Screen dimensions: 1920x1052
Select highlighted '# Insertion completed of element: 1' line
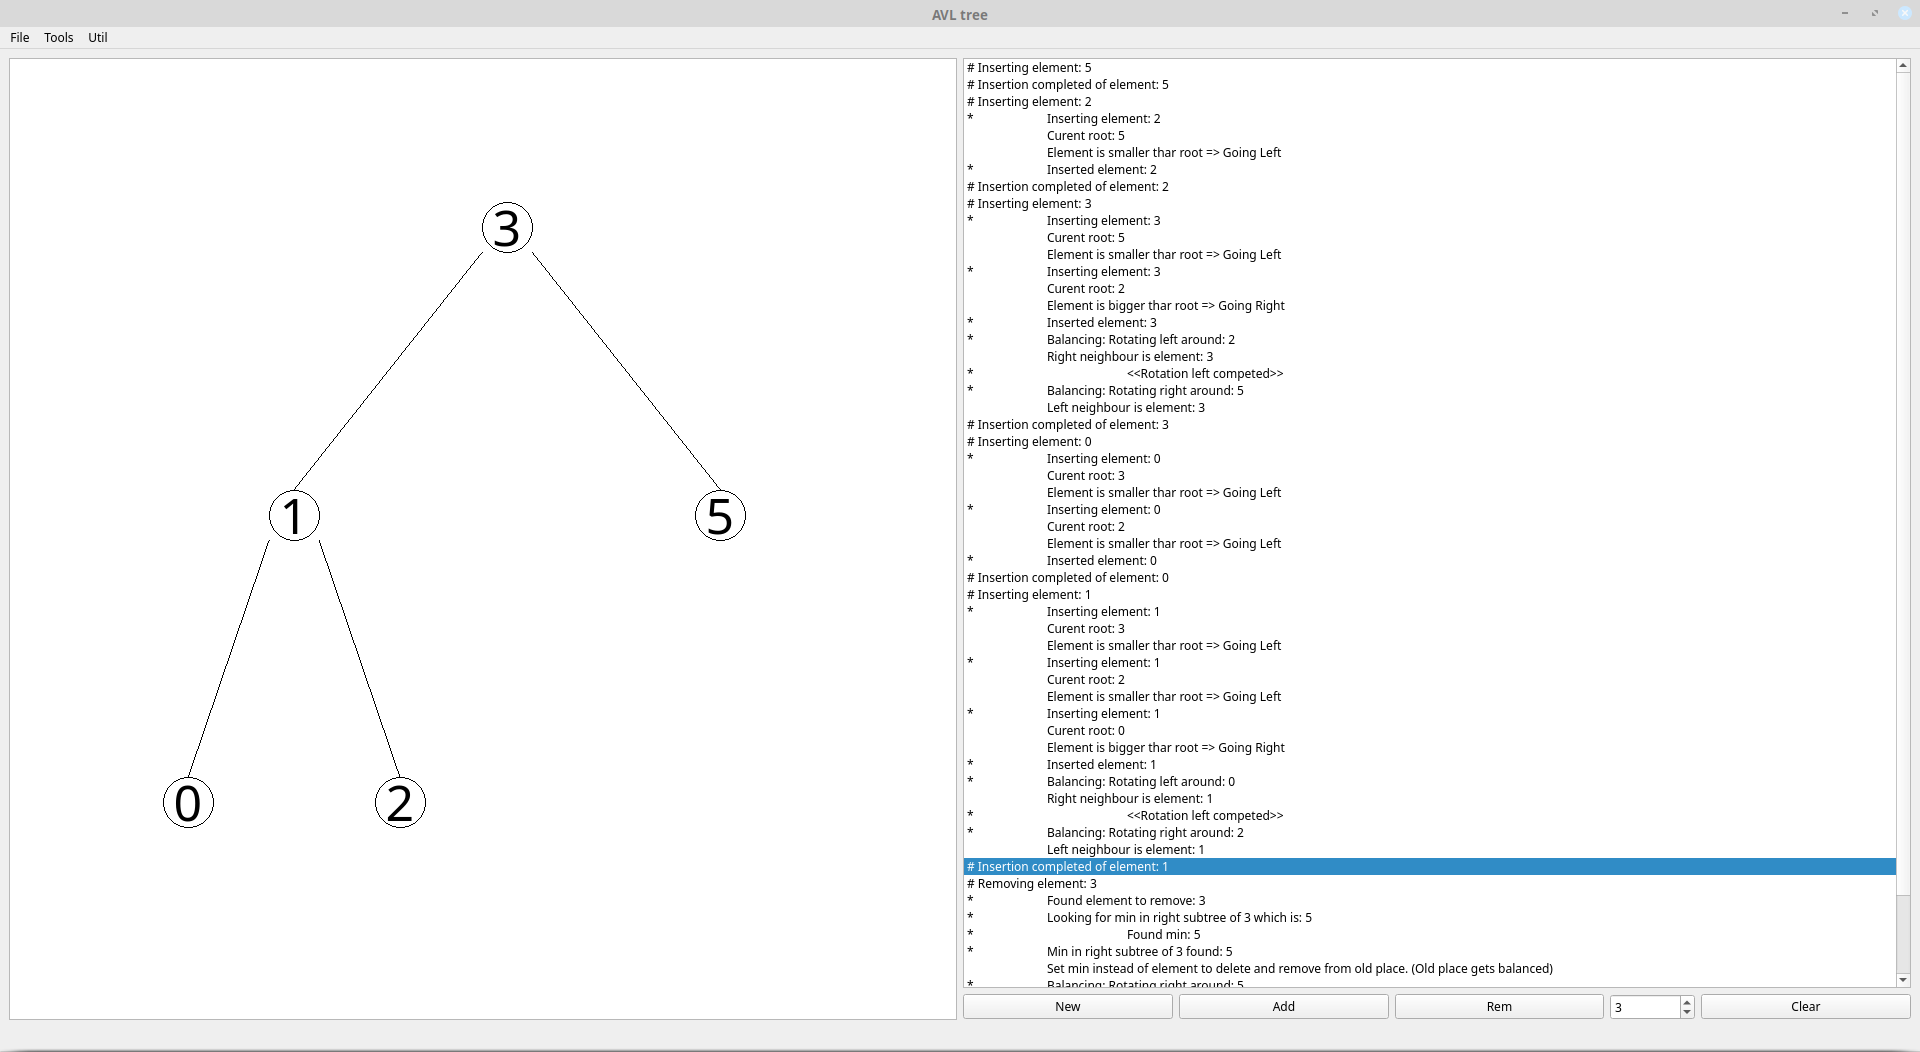pos(1430,867)
